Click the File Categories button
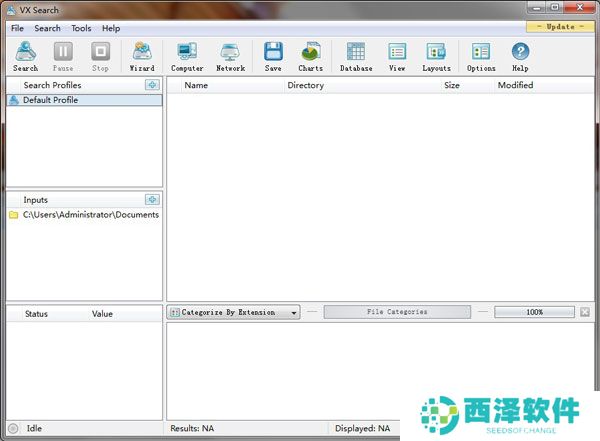The width and height of the screenshot is (600, 441). [397, 312]
